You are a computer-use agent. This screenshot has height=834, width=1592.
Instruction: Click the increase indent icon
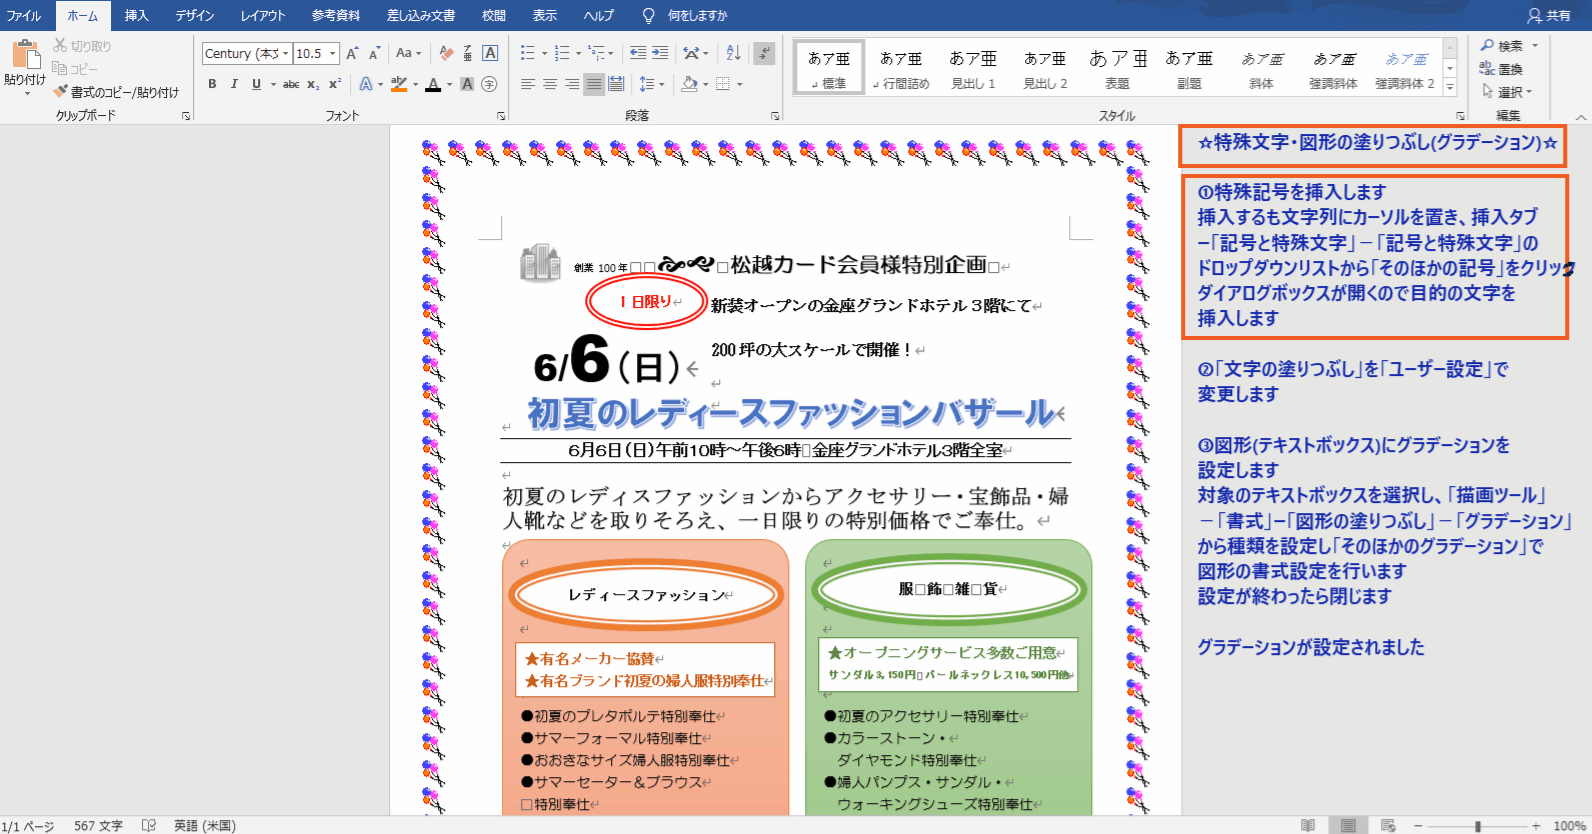pyautogui.click(x=660, y=53)
